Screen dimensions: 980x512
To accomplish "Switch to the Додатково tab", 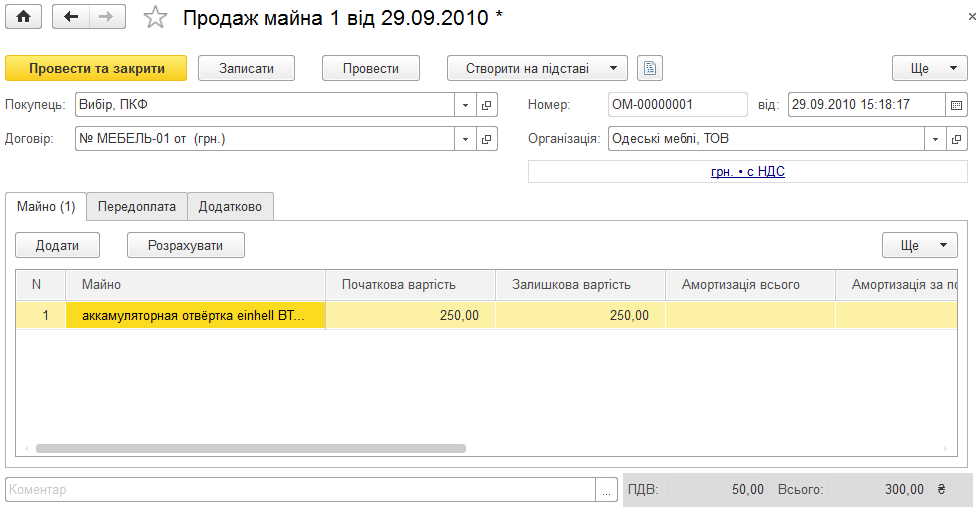I will [x=230, y=206].
